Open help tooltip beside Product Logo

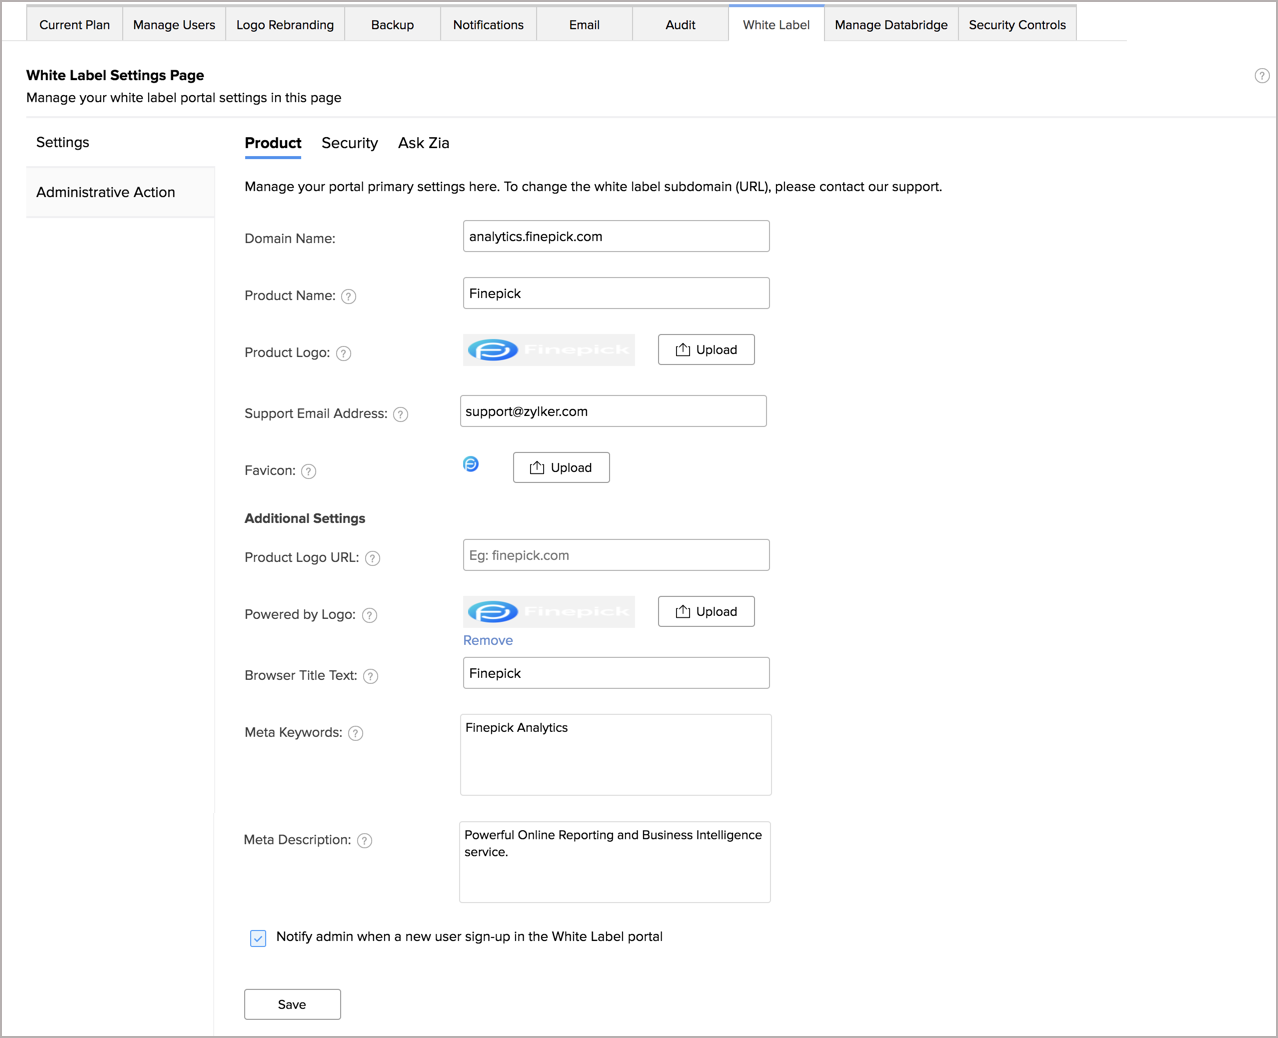click(x=343, y=353)
